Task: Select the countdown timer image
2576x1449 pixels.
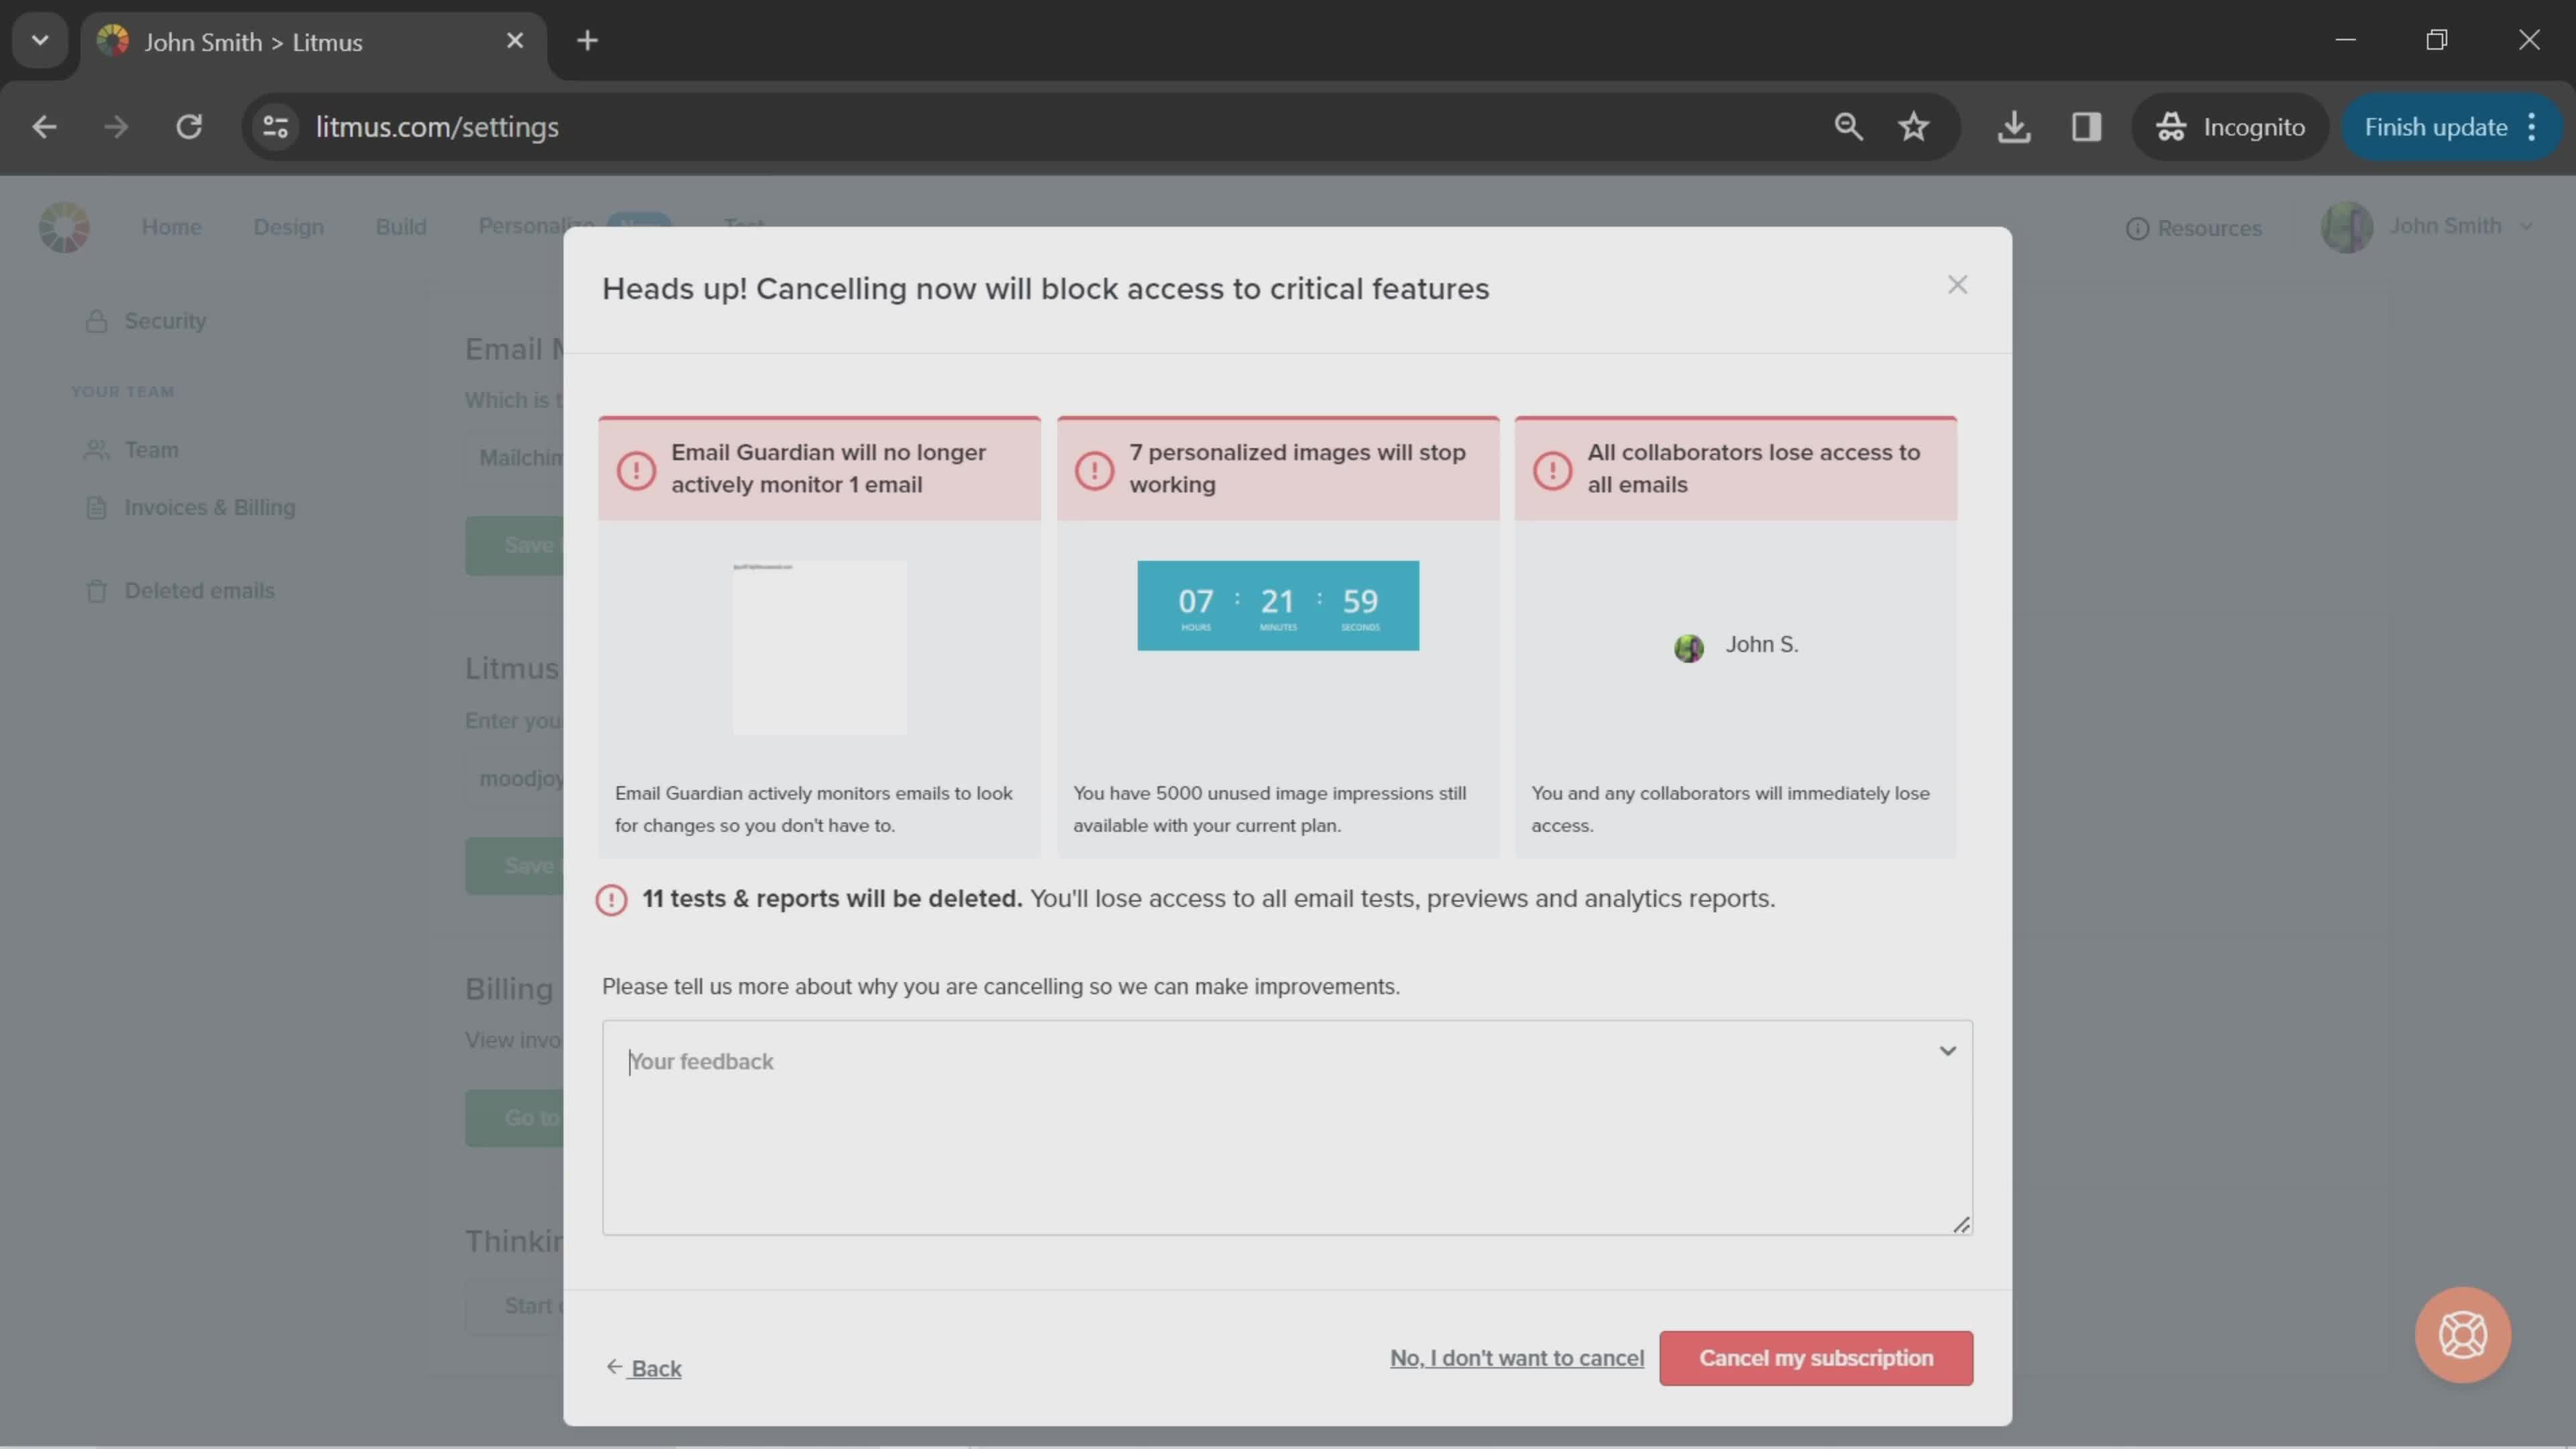Action: tap(1277, 605)
